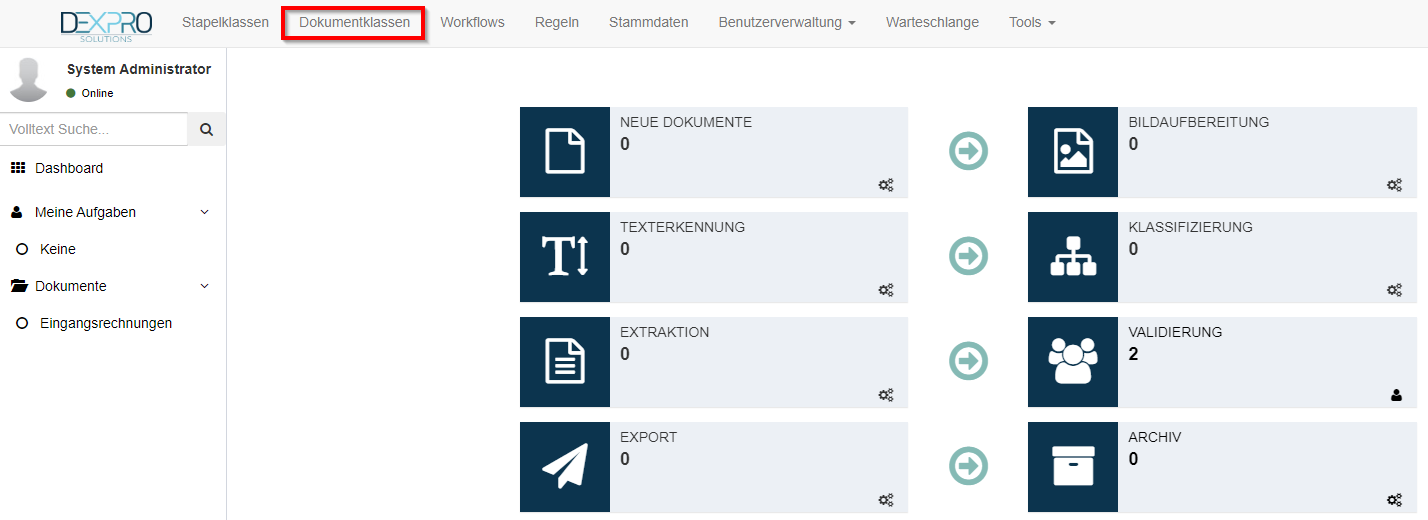Expand the Tools dropdown menu

click(x=1031, y=22)
